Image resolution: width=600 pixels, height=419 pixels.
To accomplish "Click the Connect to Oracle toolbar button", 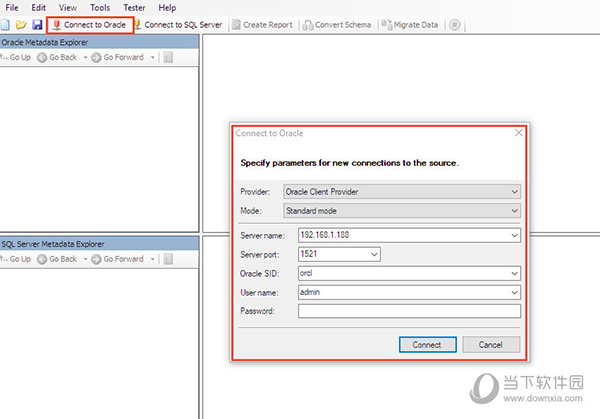I will [90, 24].
